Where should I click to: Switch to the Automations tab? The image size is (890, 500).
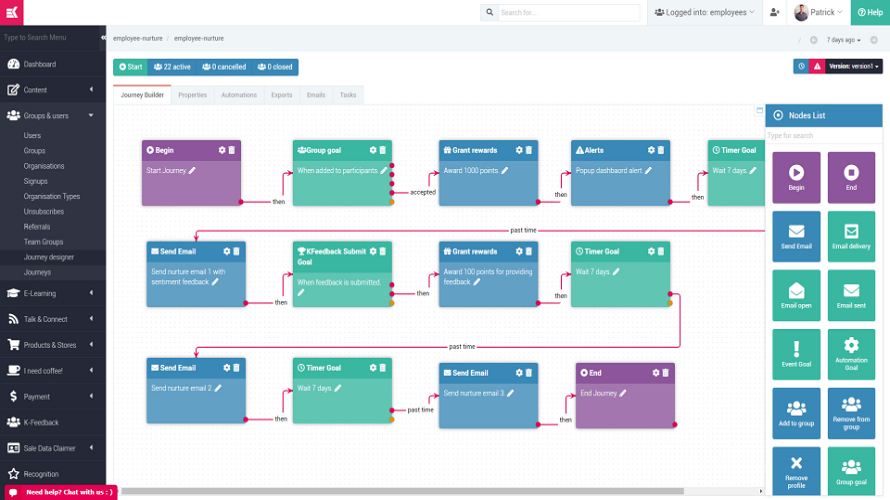238,95
